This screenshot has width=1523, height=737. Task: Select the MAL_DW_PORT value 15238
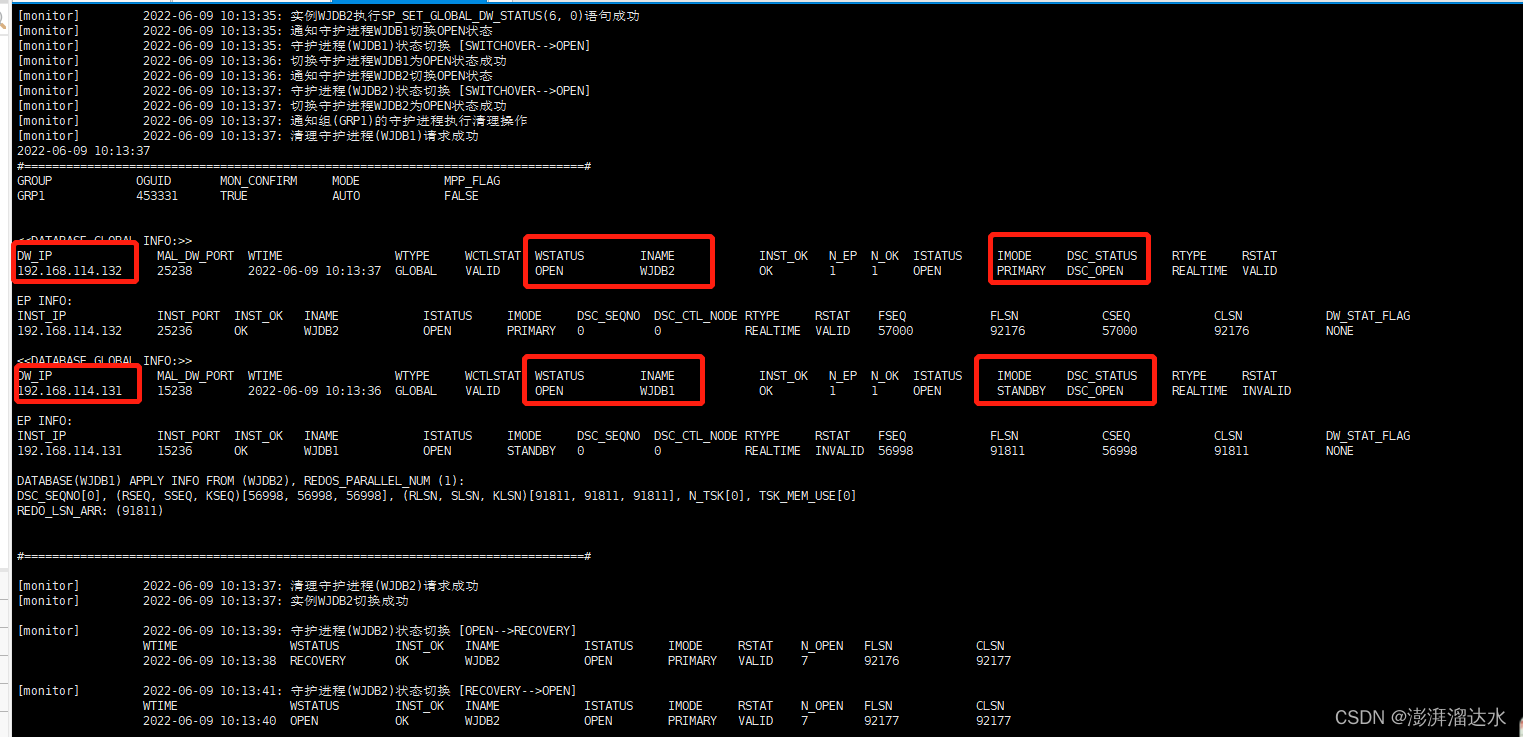[174, 391]
